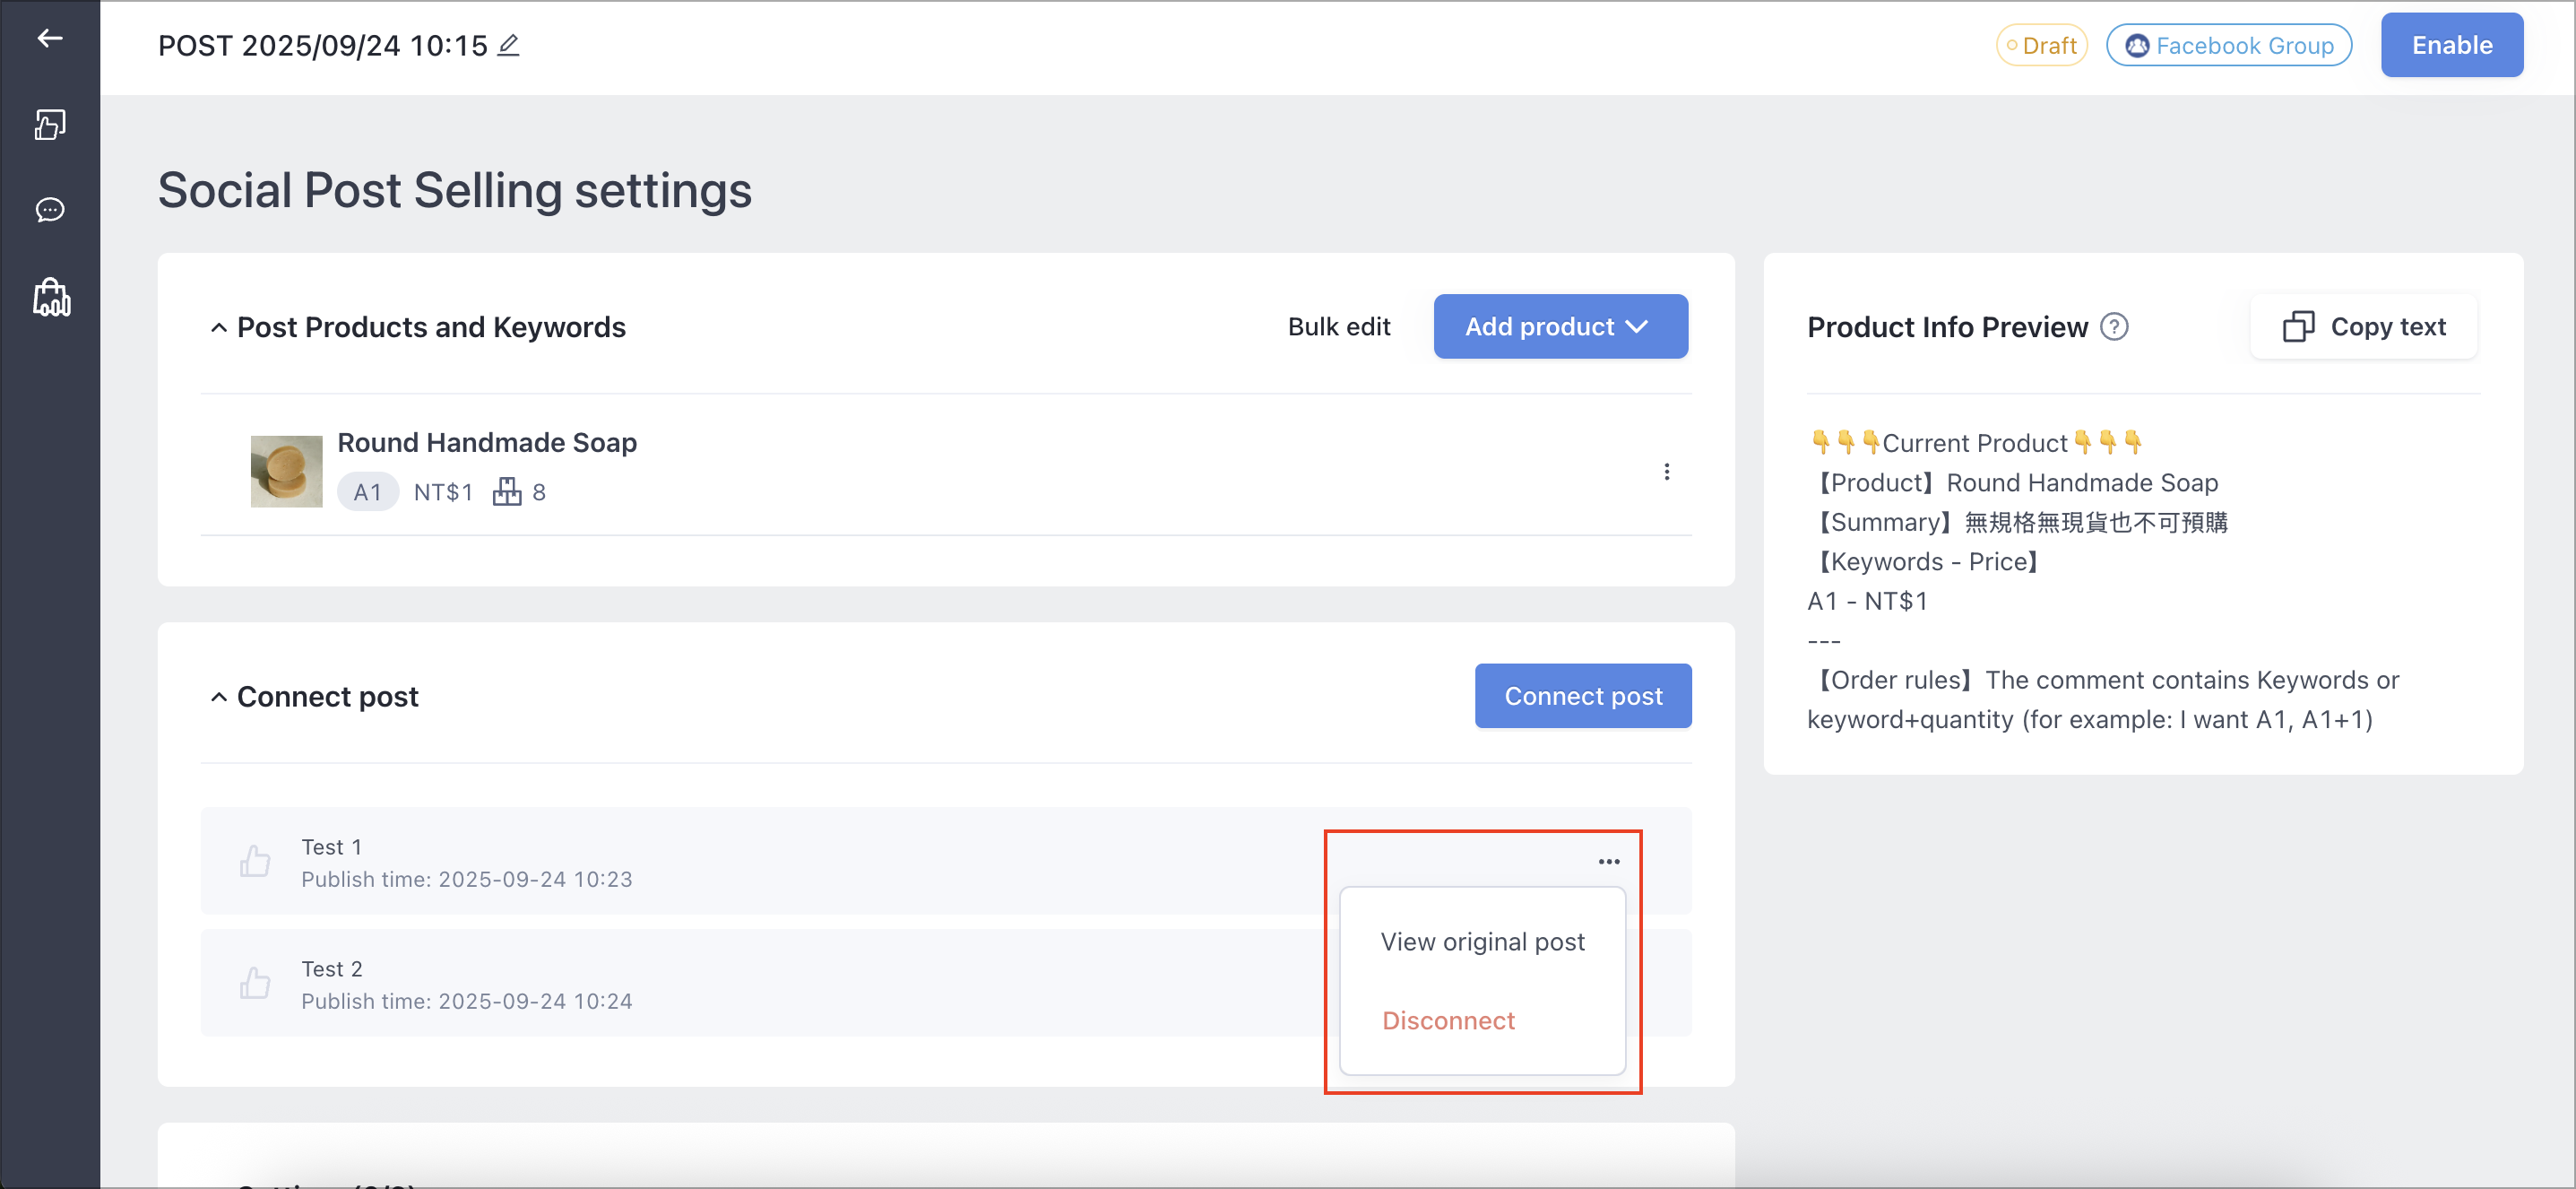Click the Copy text button
Screen dimensions: 2576x1189
coord(2364,327)
